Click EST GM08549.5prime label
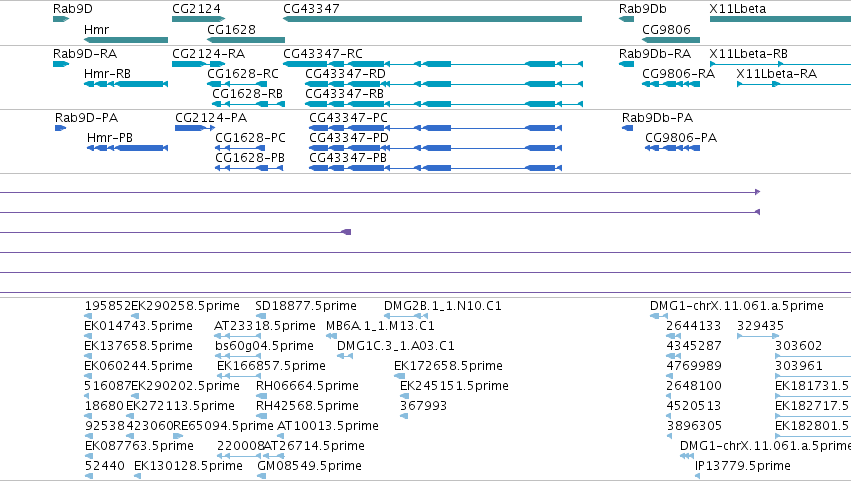851x481 pixels. point(309,466)
